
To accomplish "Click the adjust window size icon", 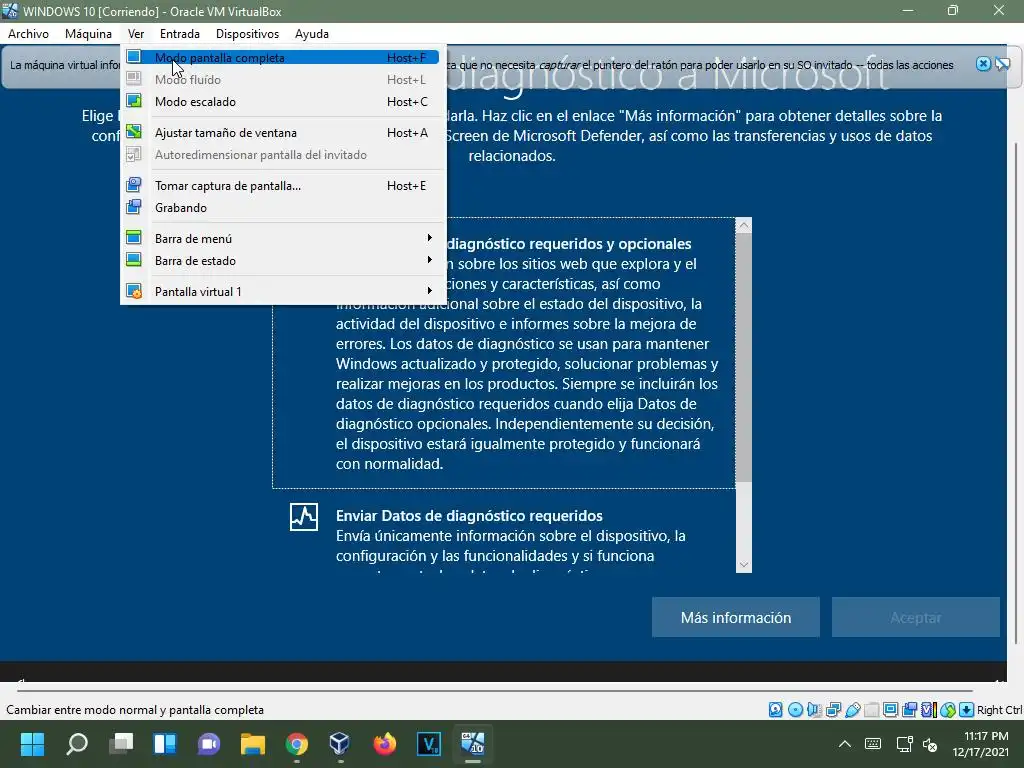I will pyautogui.click(x=134, y=132).
